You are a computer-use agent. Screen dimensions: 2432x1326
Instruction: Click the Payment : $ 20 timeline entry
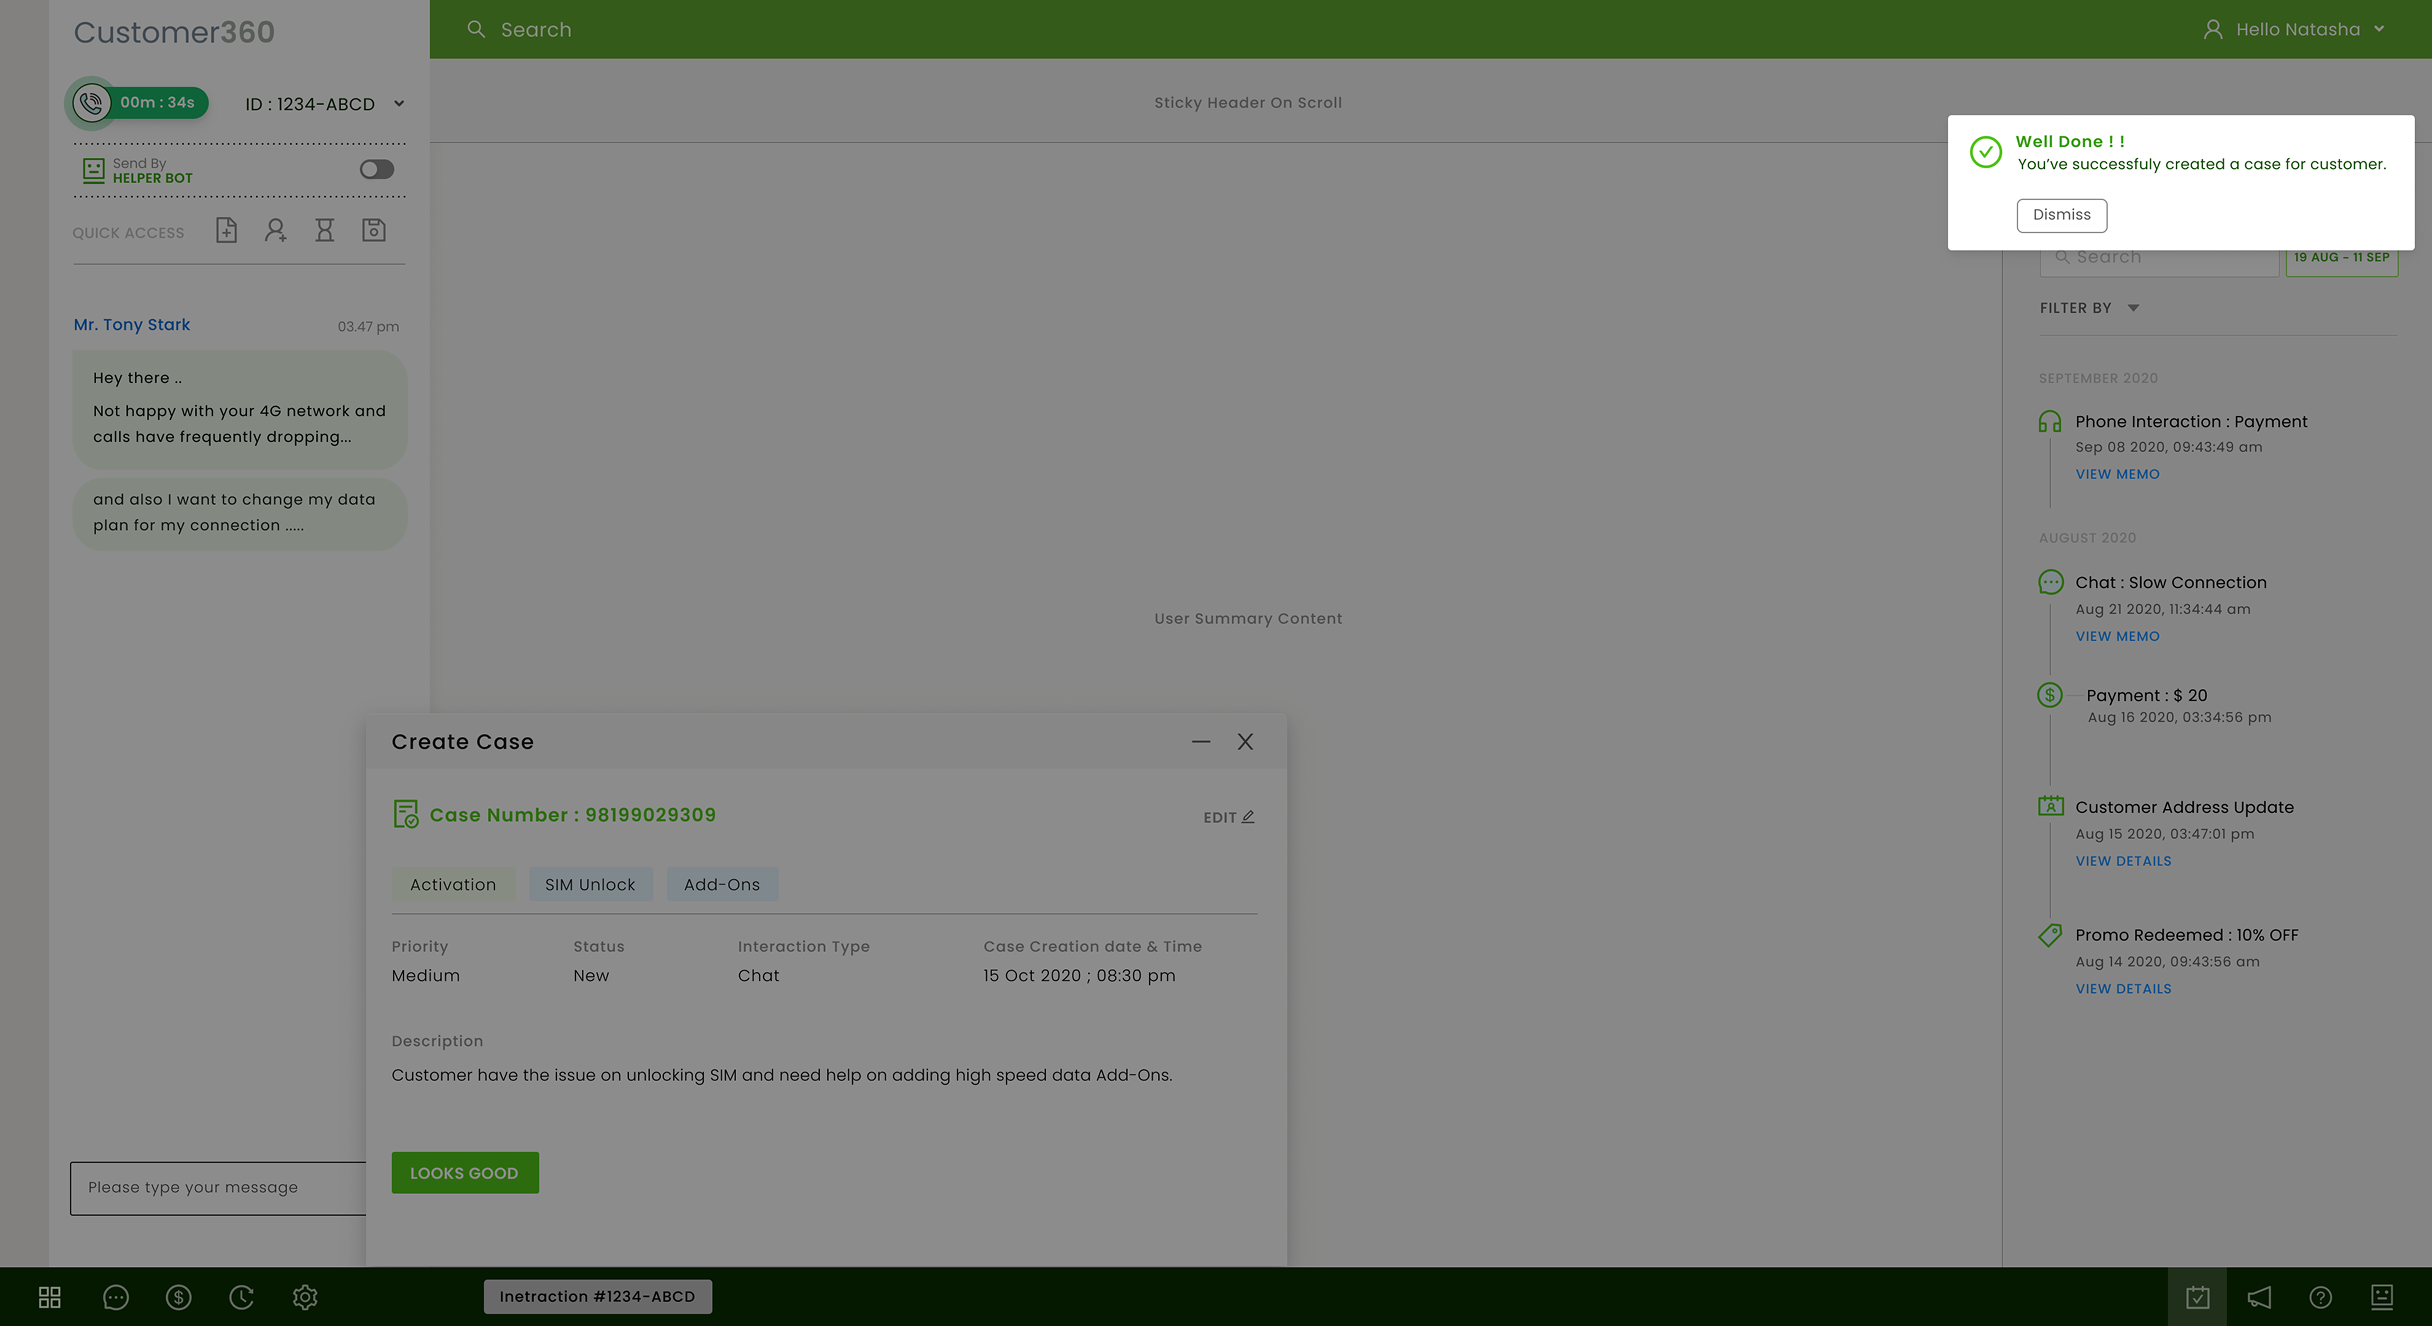coord(2147,695)
